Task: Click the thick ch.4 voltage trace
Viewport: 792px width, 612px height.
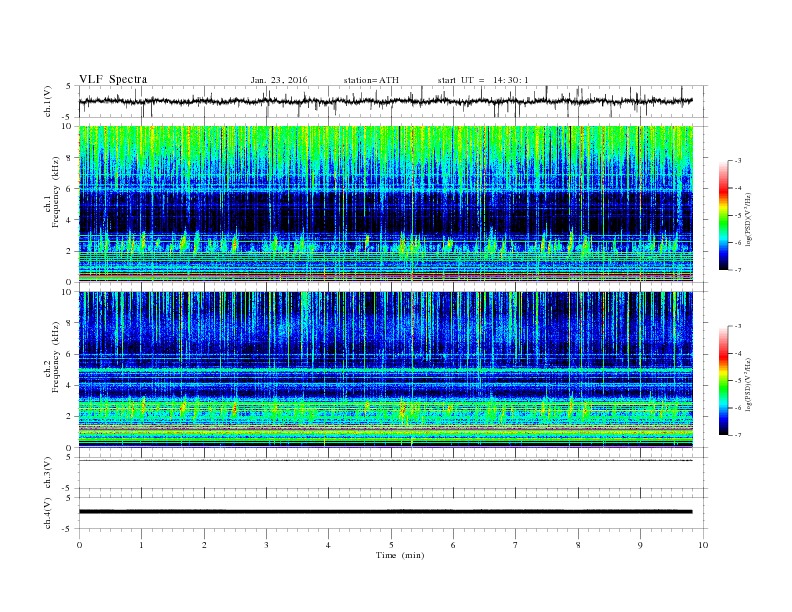Action: (386, 512)
